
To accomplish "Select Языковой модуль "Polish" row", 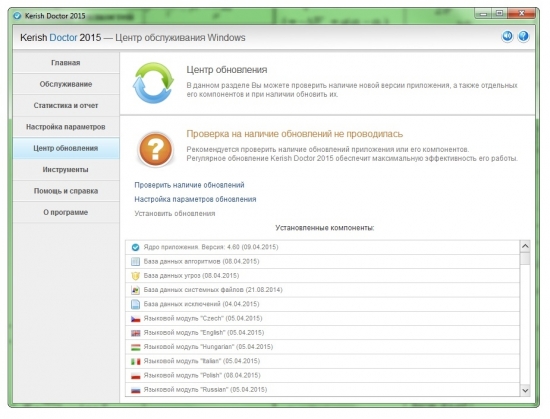I will [x=322, y=376].
